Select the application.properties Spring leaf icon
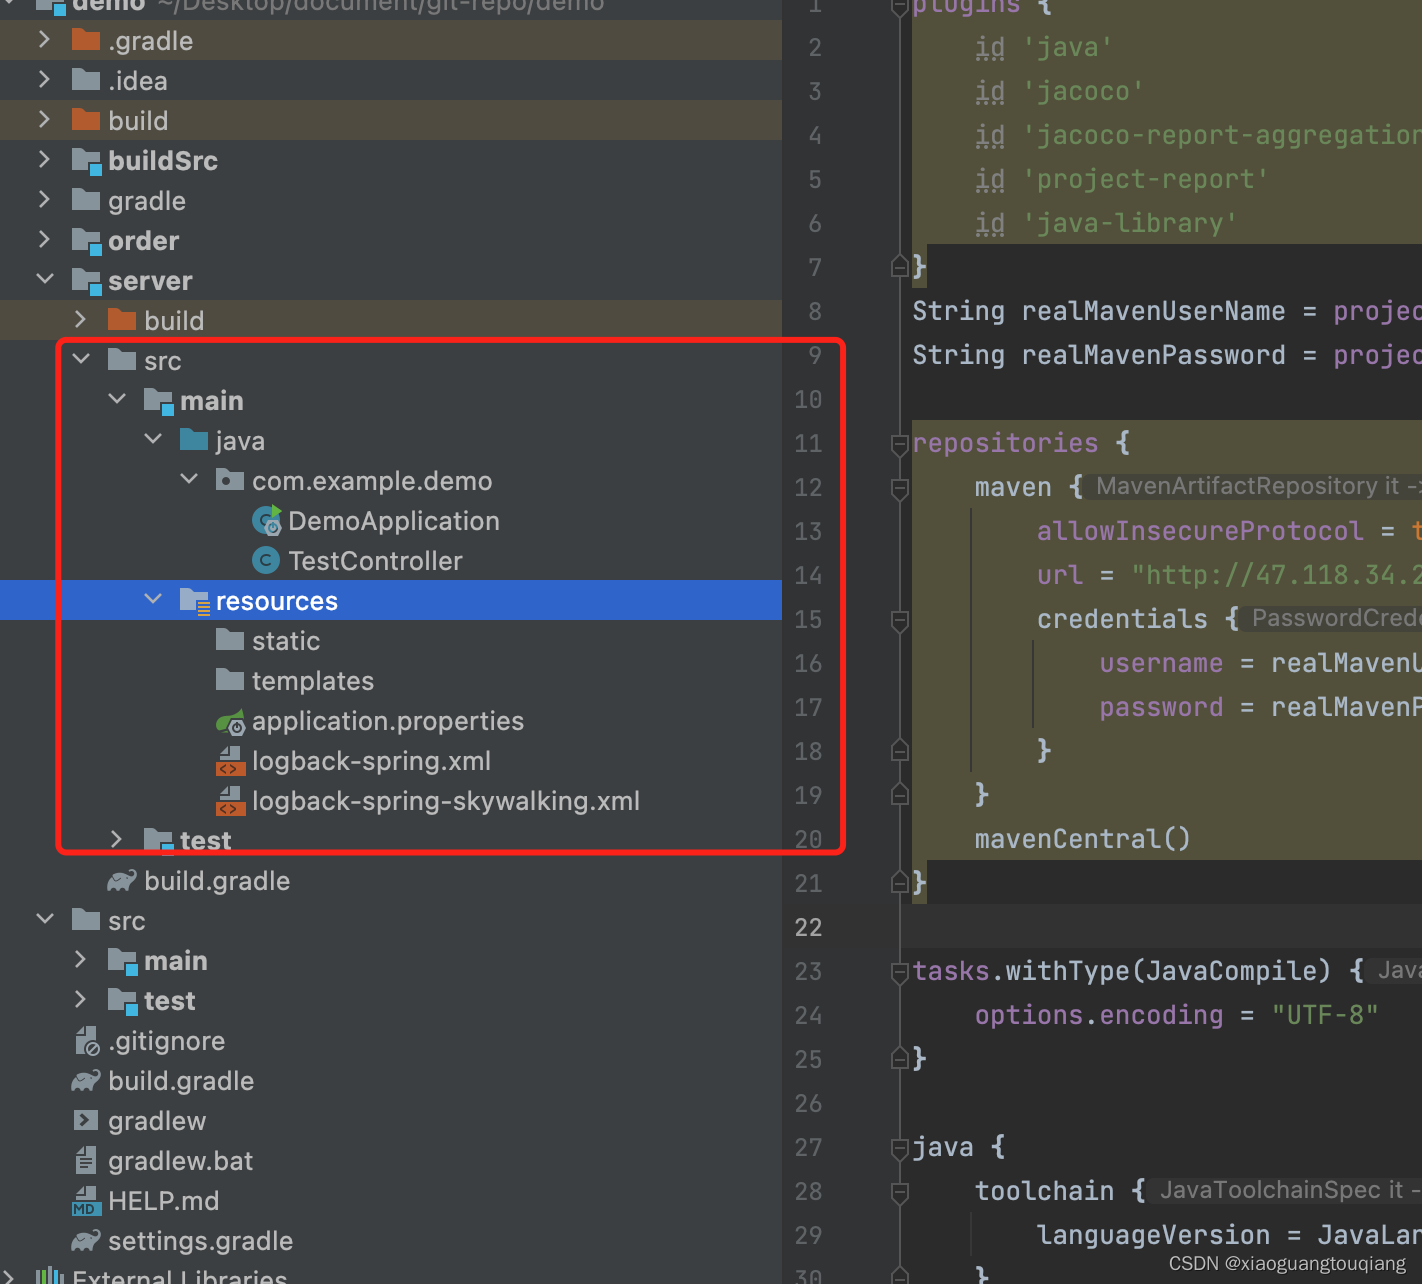Image resolution: width=1422 pixels, height=1284 pixels. coord(230,720)
